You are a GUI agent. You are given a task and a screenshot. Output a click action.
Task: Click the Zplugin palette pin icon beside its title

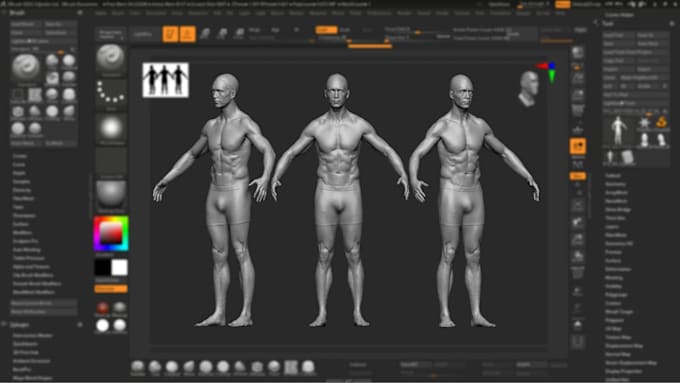point(80,324)
